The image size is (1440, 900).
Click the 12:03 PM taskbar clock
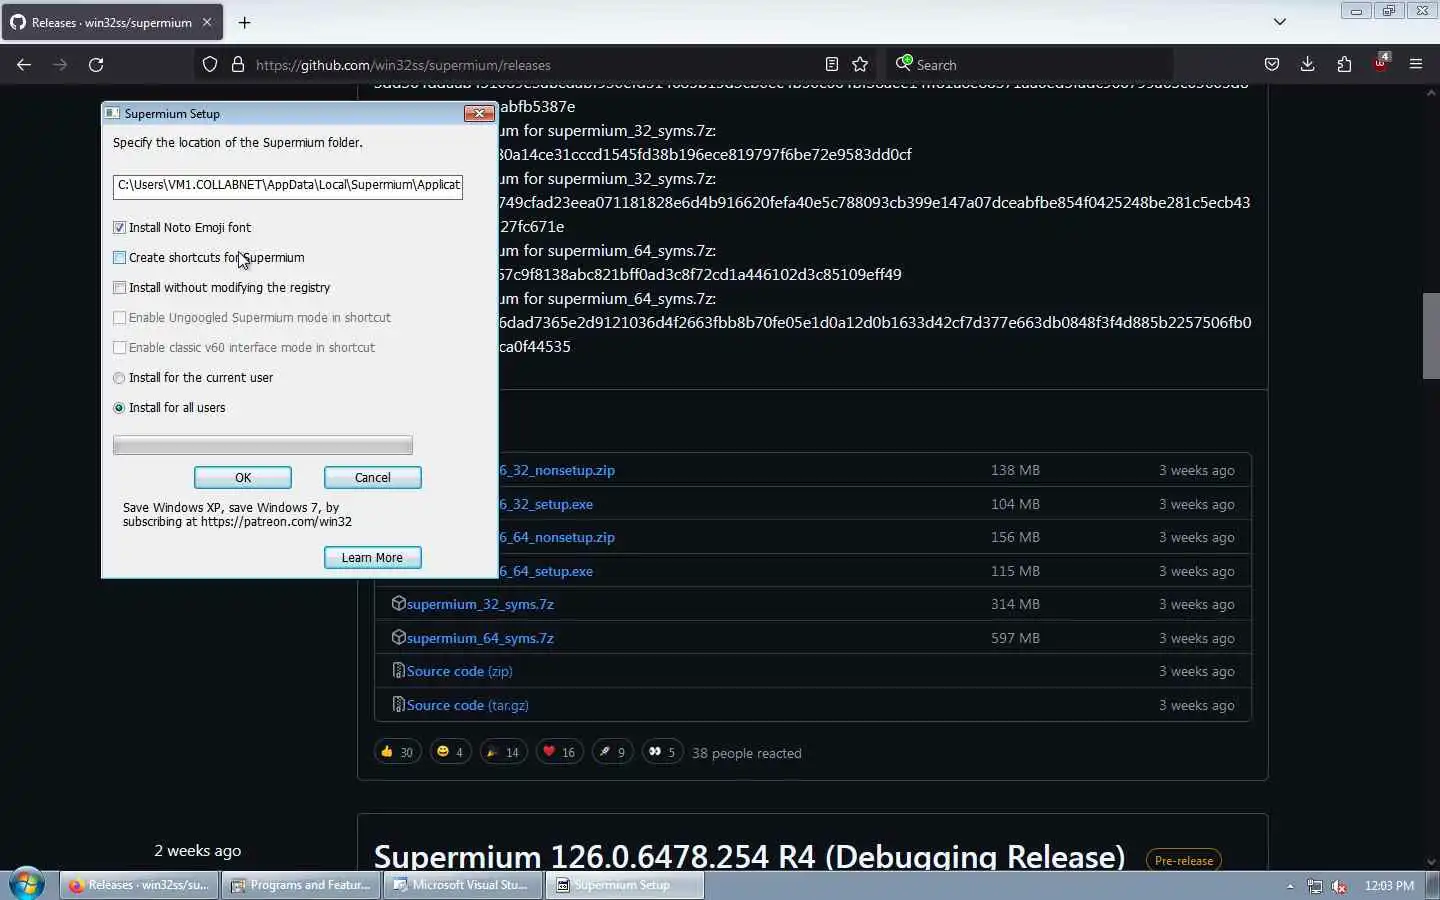click(1389, 886)
